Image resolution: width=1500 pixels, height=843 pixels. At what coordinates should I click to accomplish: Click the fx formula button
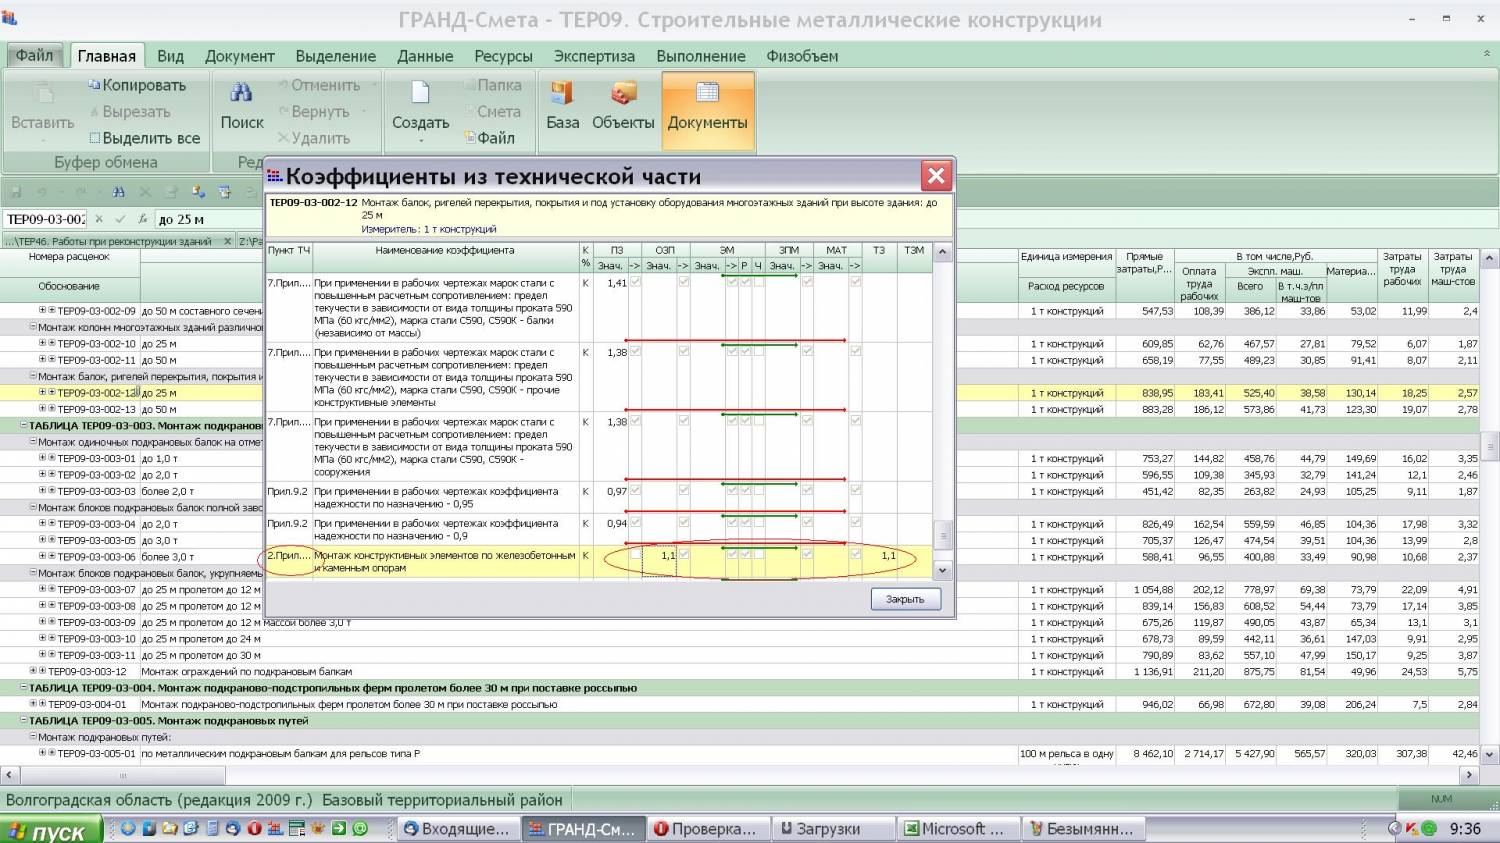(143, 219)
